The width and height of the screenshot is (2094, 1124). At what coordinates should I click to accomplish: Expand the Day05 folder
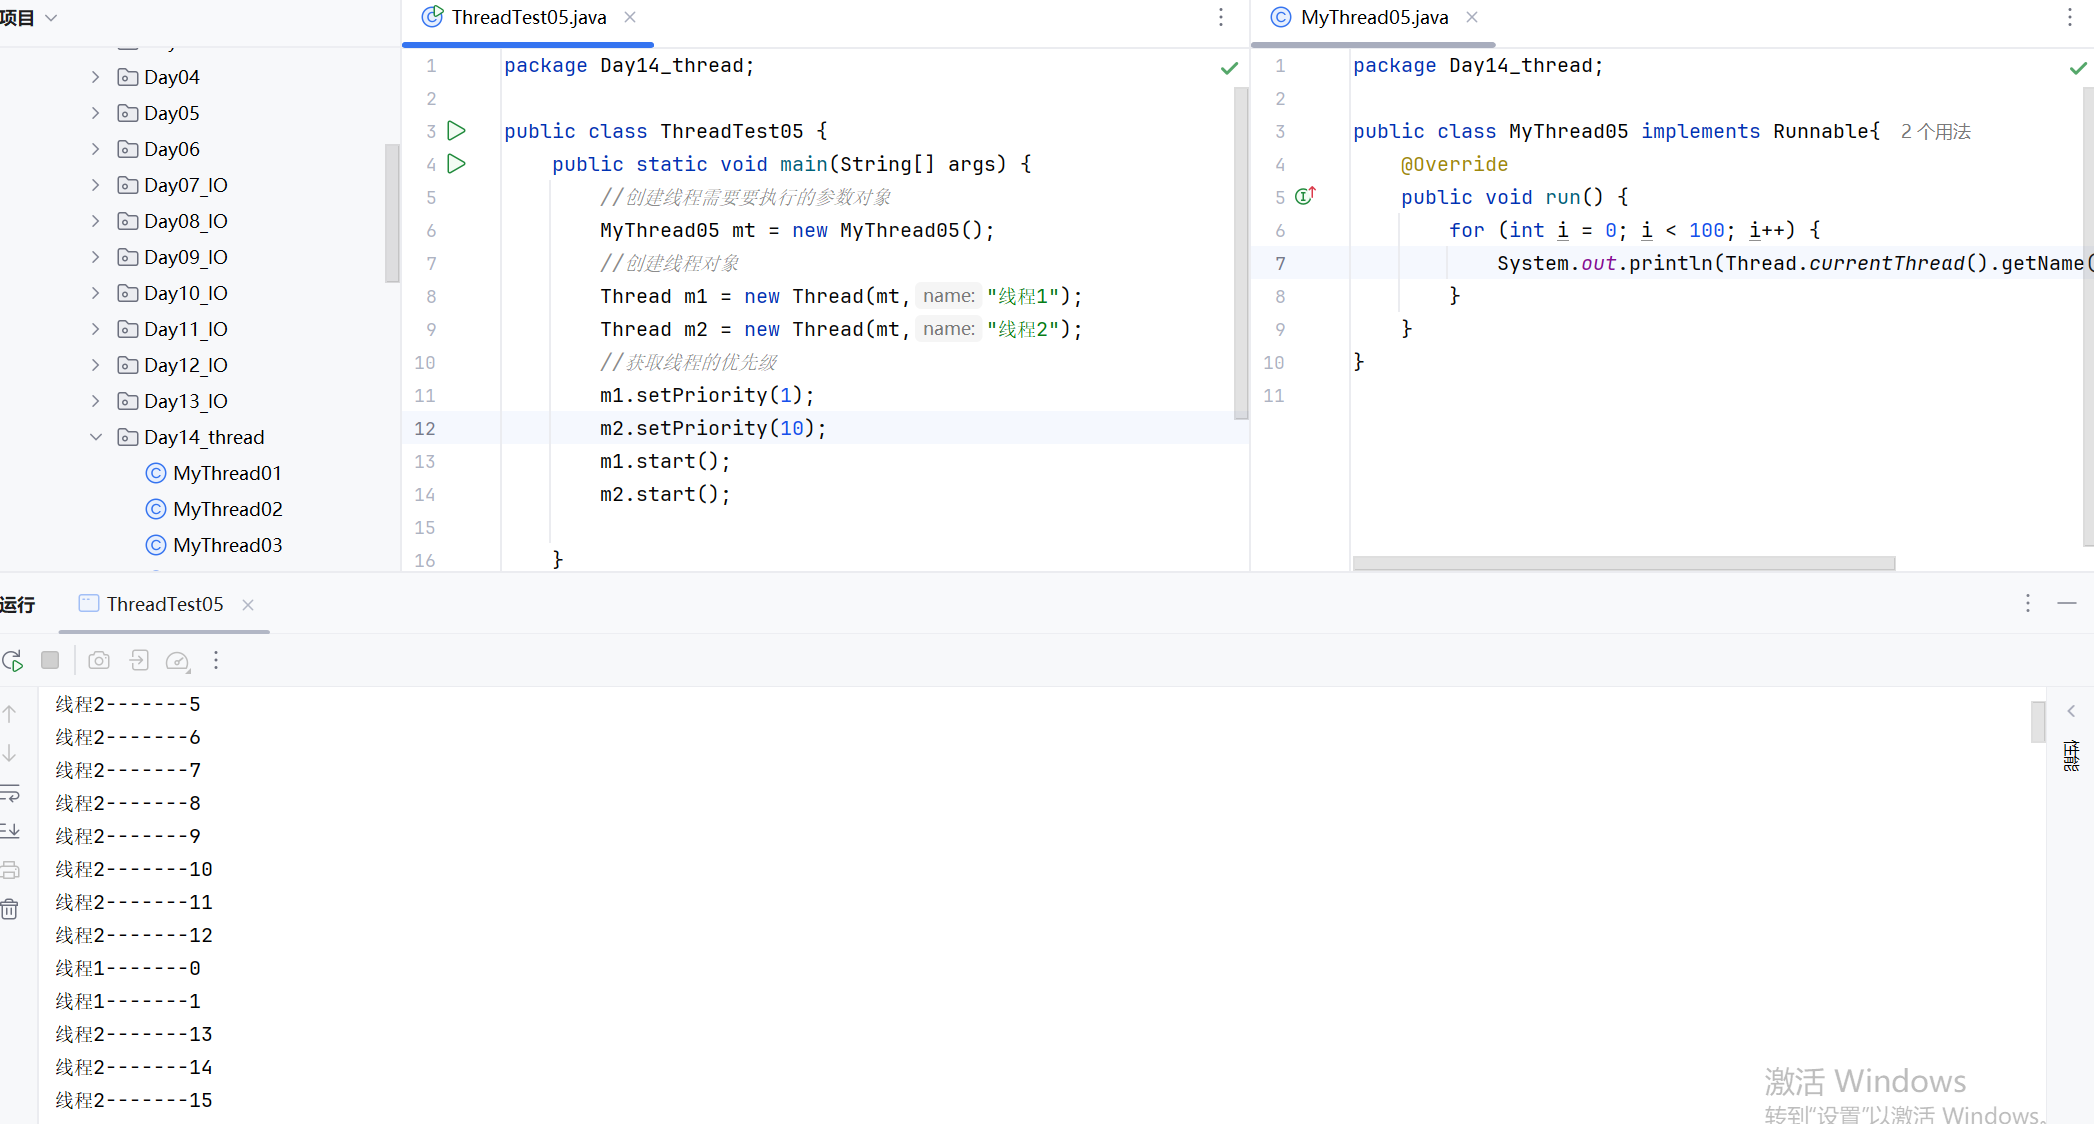point(96,113)
